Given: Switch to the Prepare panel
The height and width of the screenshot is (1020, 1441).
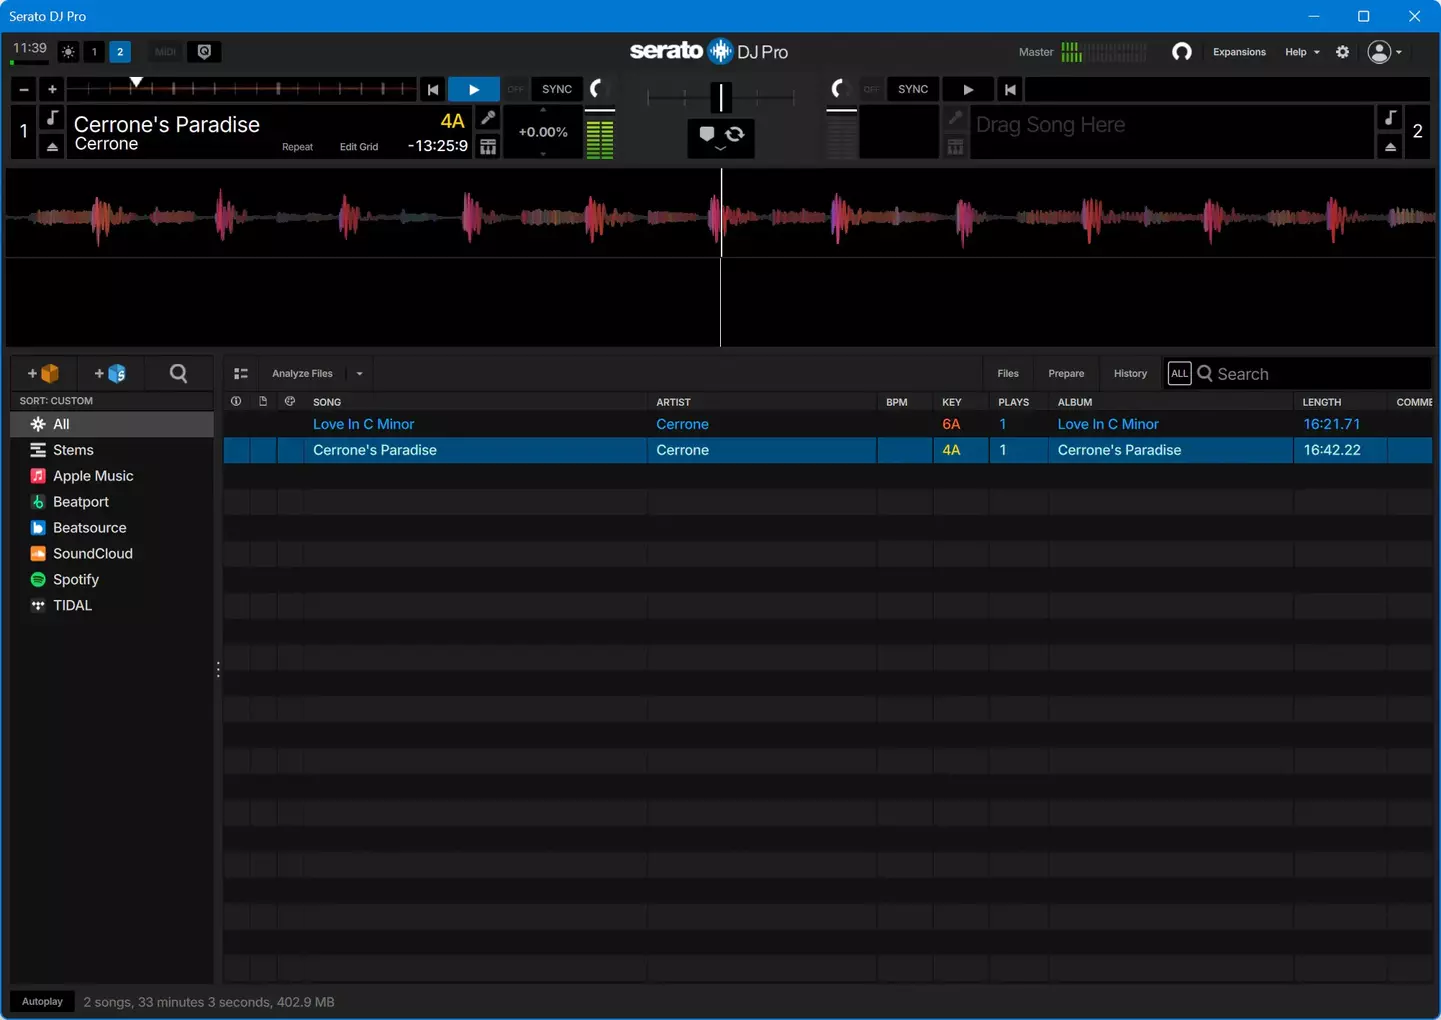Looking at the screenshot, I should coord(1066,374).
